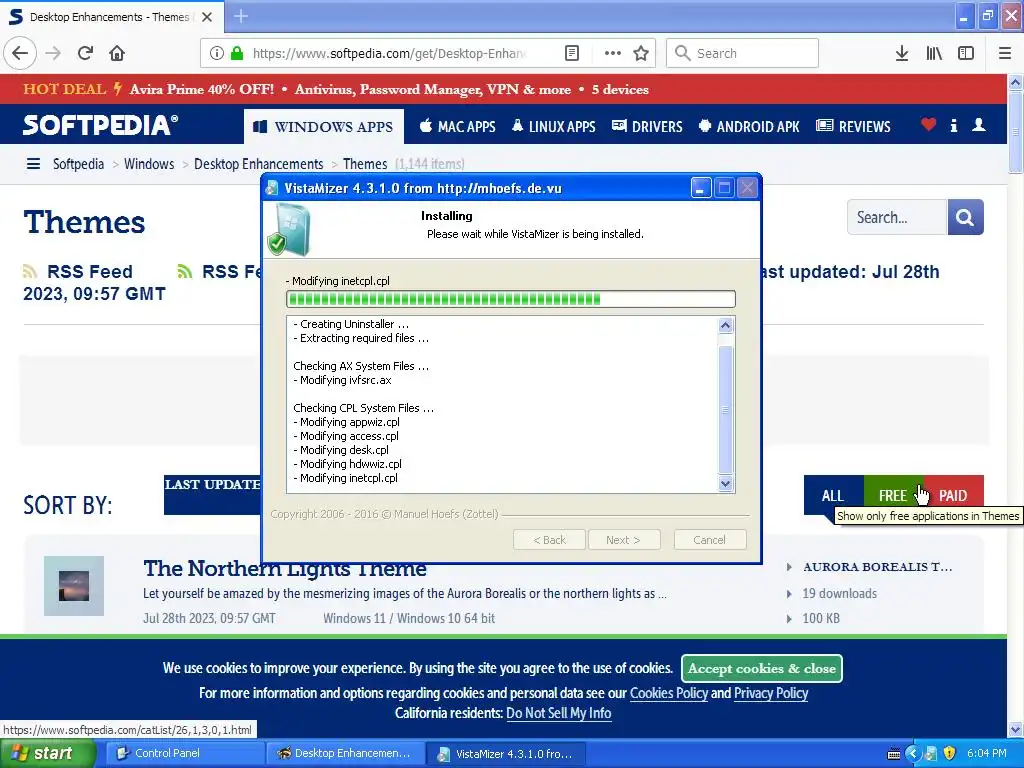Open the Privacy Policy link
1024x768 pixels.
click(771, 693)
